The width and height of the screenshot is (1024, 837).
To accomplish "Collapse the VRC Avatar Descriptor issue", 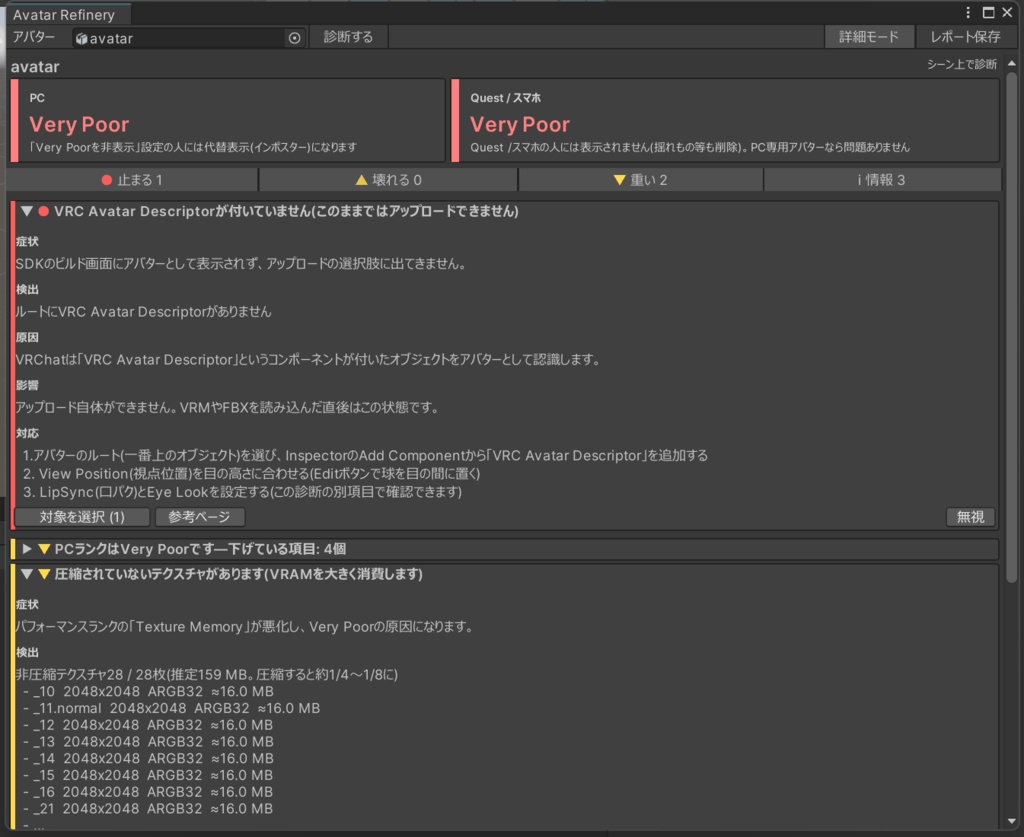I will 27,211.
